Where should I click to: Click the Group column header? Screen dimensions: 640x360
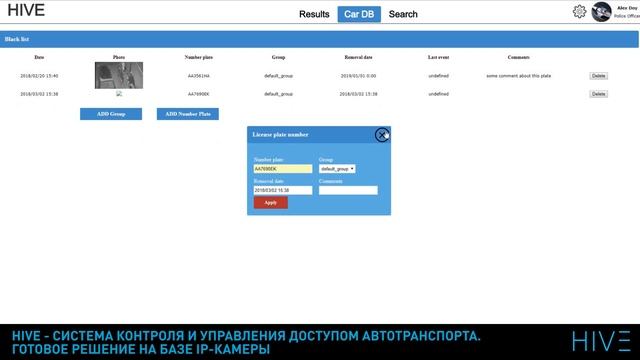278,57
